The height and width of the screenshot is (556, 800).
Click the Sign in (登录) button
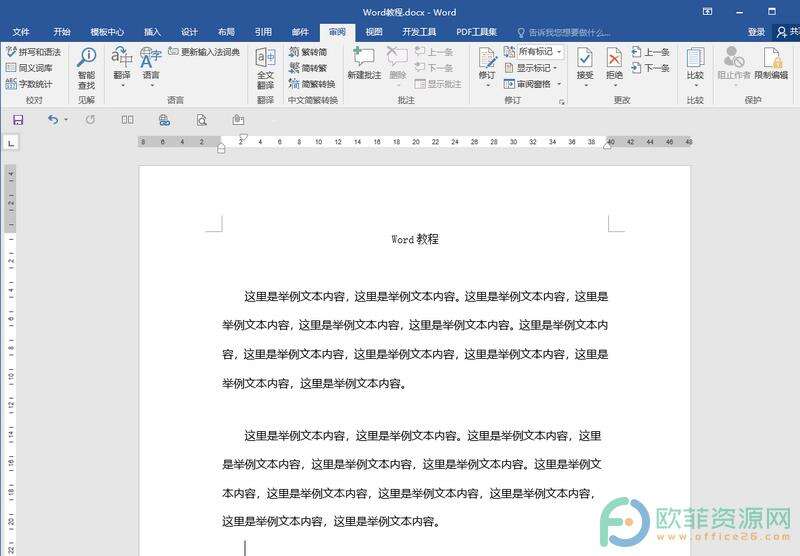coord(756,32)
